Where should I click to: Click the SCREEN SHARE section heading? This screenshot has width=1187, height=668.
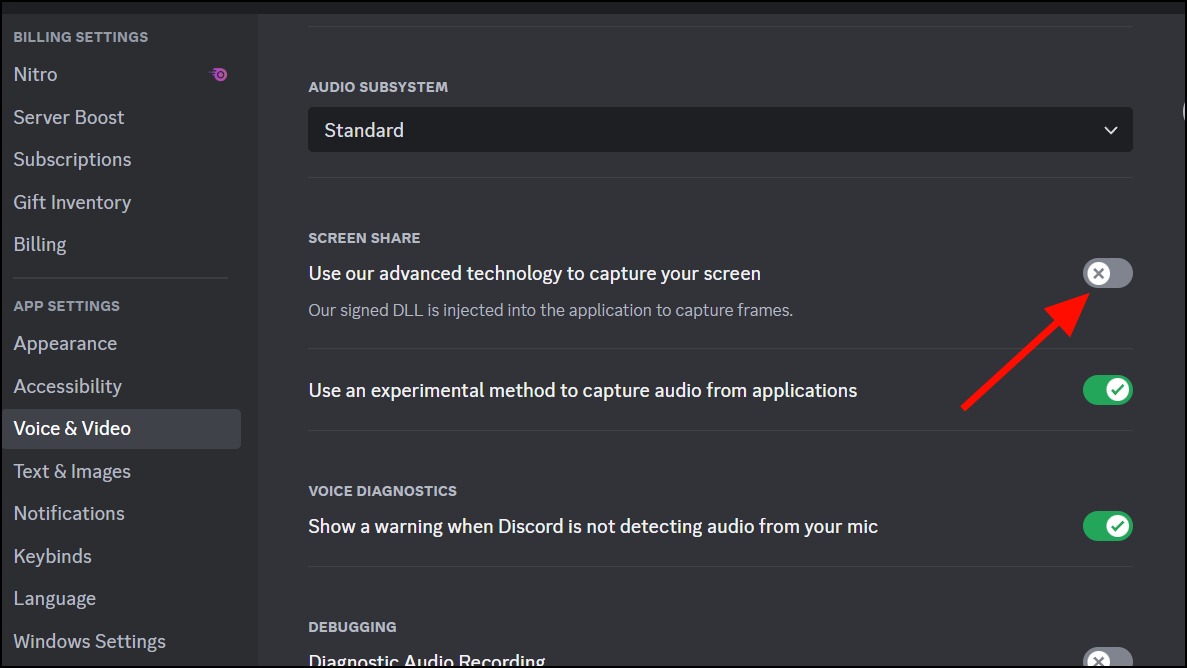click(x=364, y=238)
